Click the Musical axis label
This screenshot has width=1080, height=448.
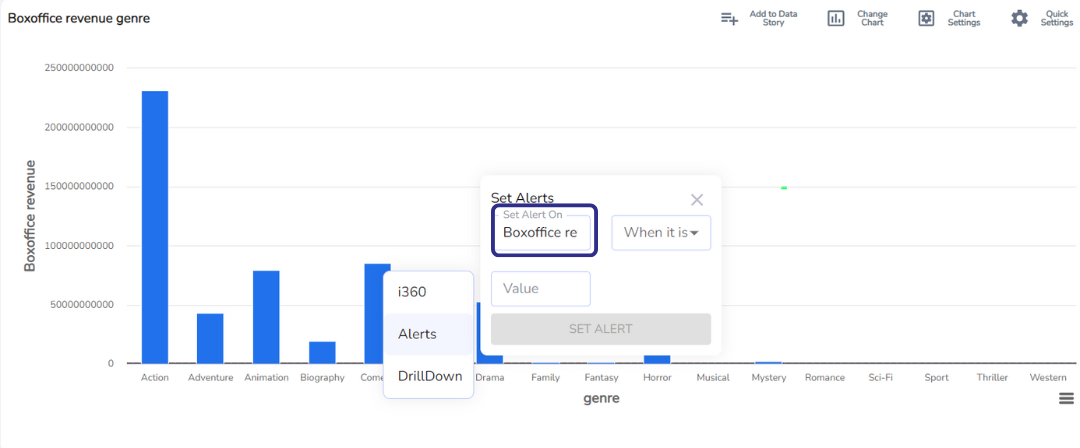713,378
